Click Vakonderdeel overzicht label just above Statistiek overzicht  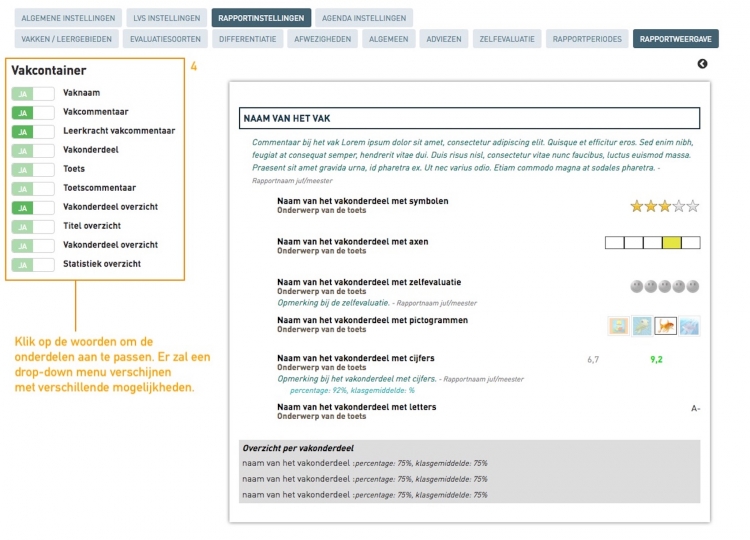pyautogui.click(x=110, y=245)
